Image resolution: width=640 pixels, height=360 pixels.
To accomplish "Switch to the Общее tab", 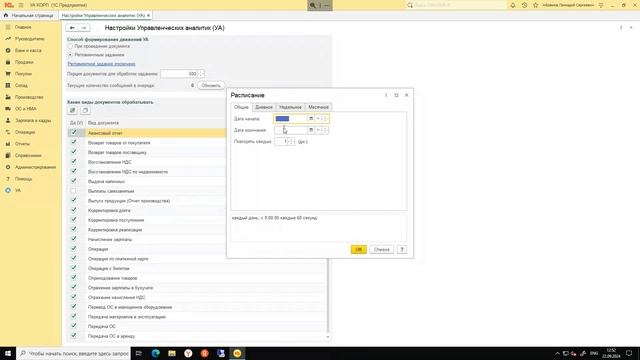I will point(241,107).
